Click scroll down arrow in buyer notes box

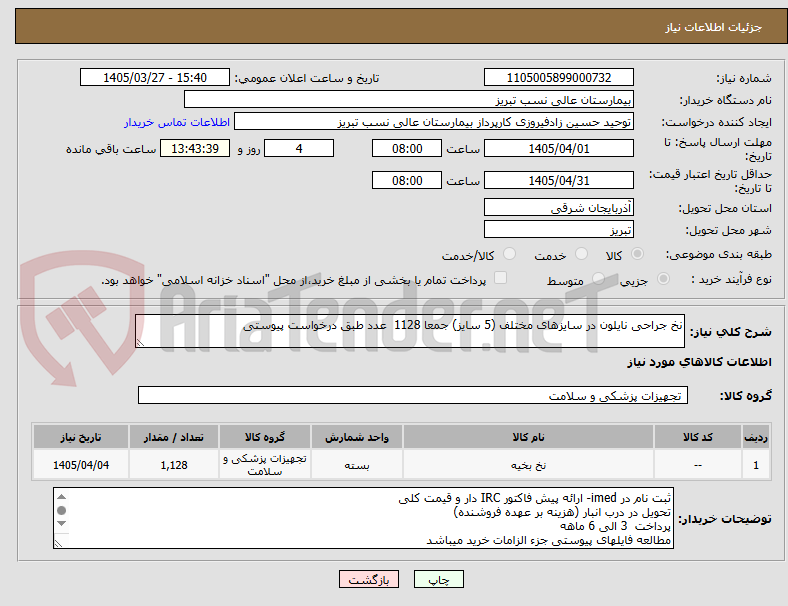click(x=61, y=524)
